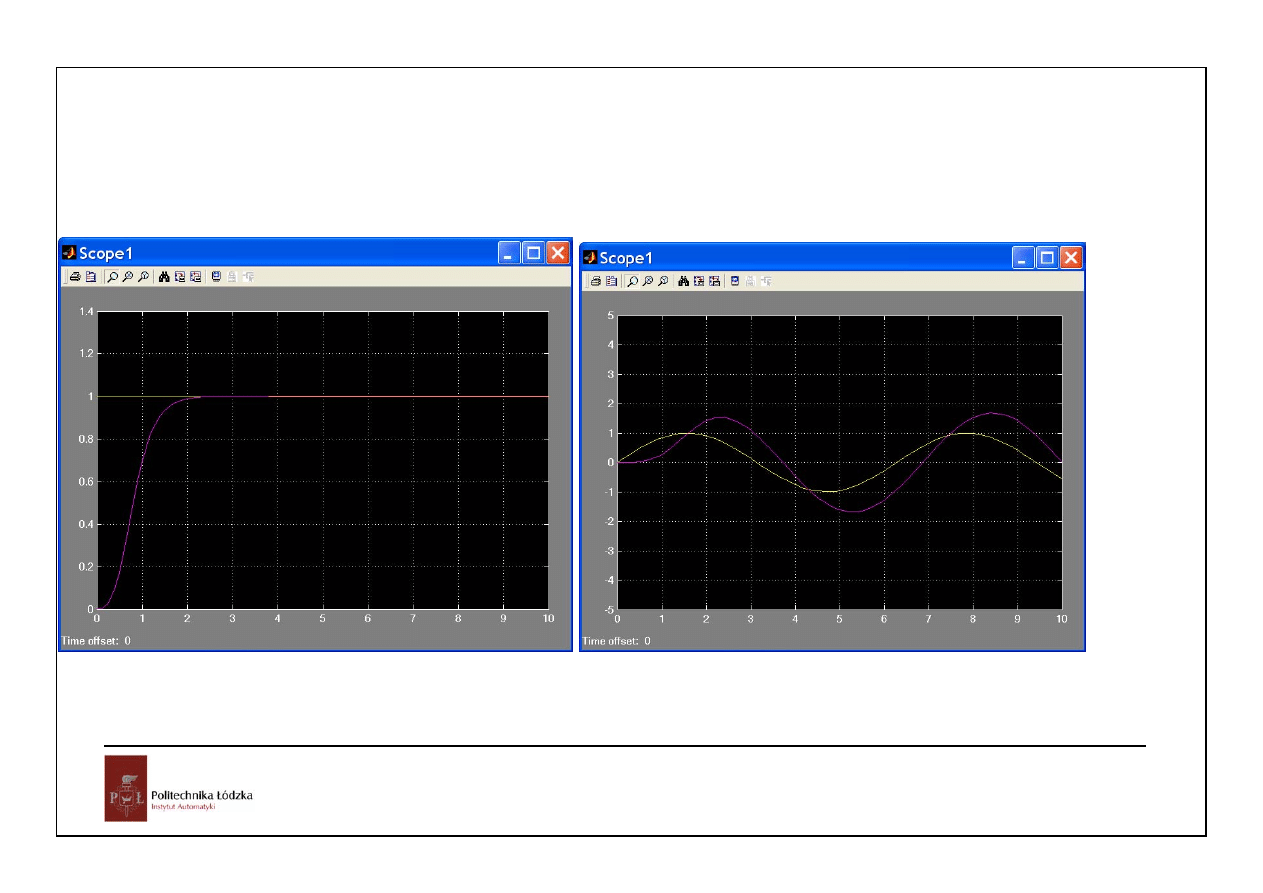Open Parameters in sine wave scope toolbar

[610, 282]
